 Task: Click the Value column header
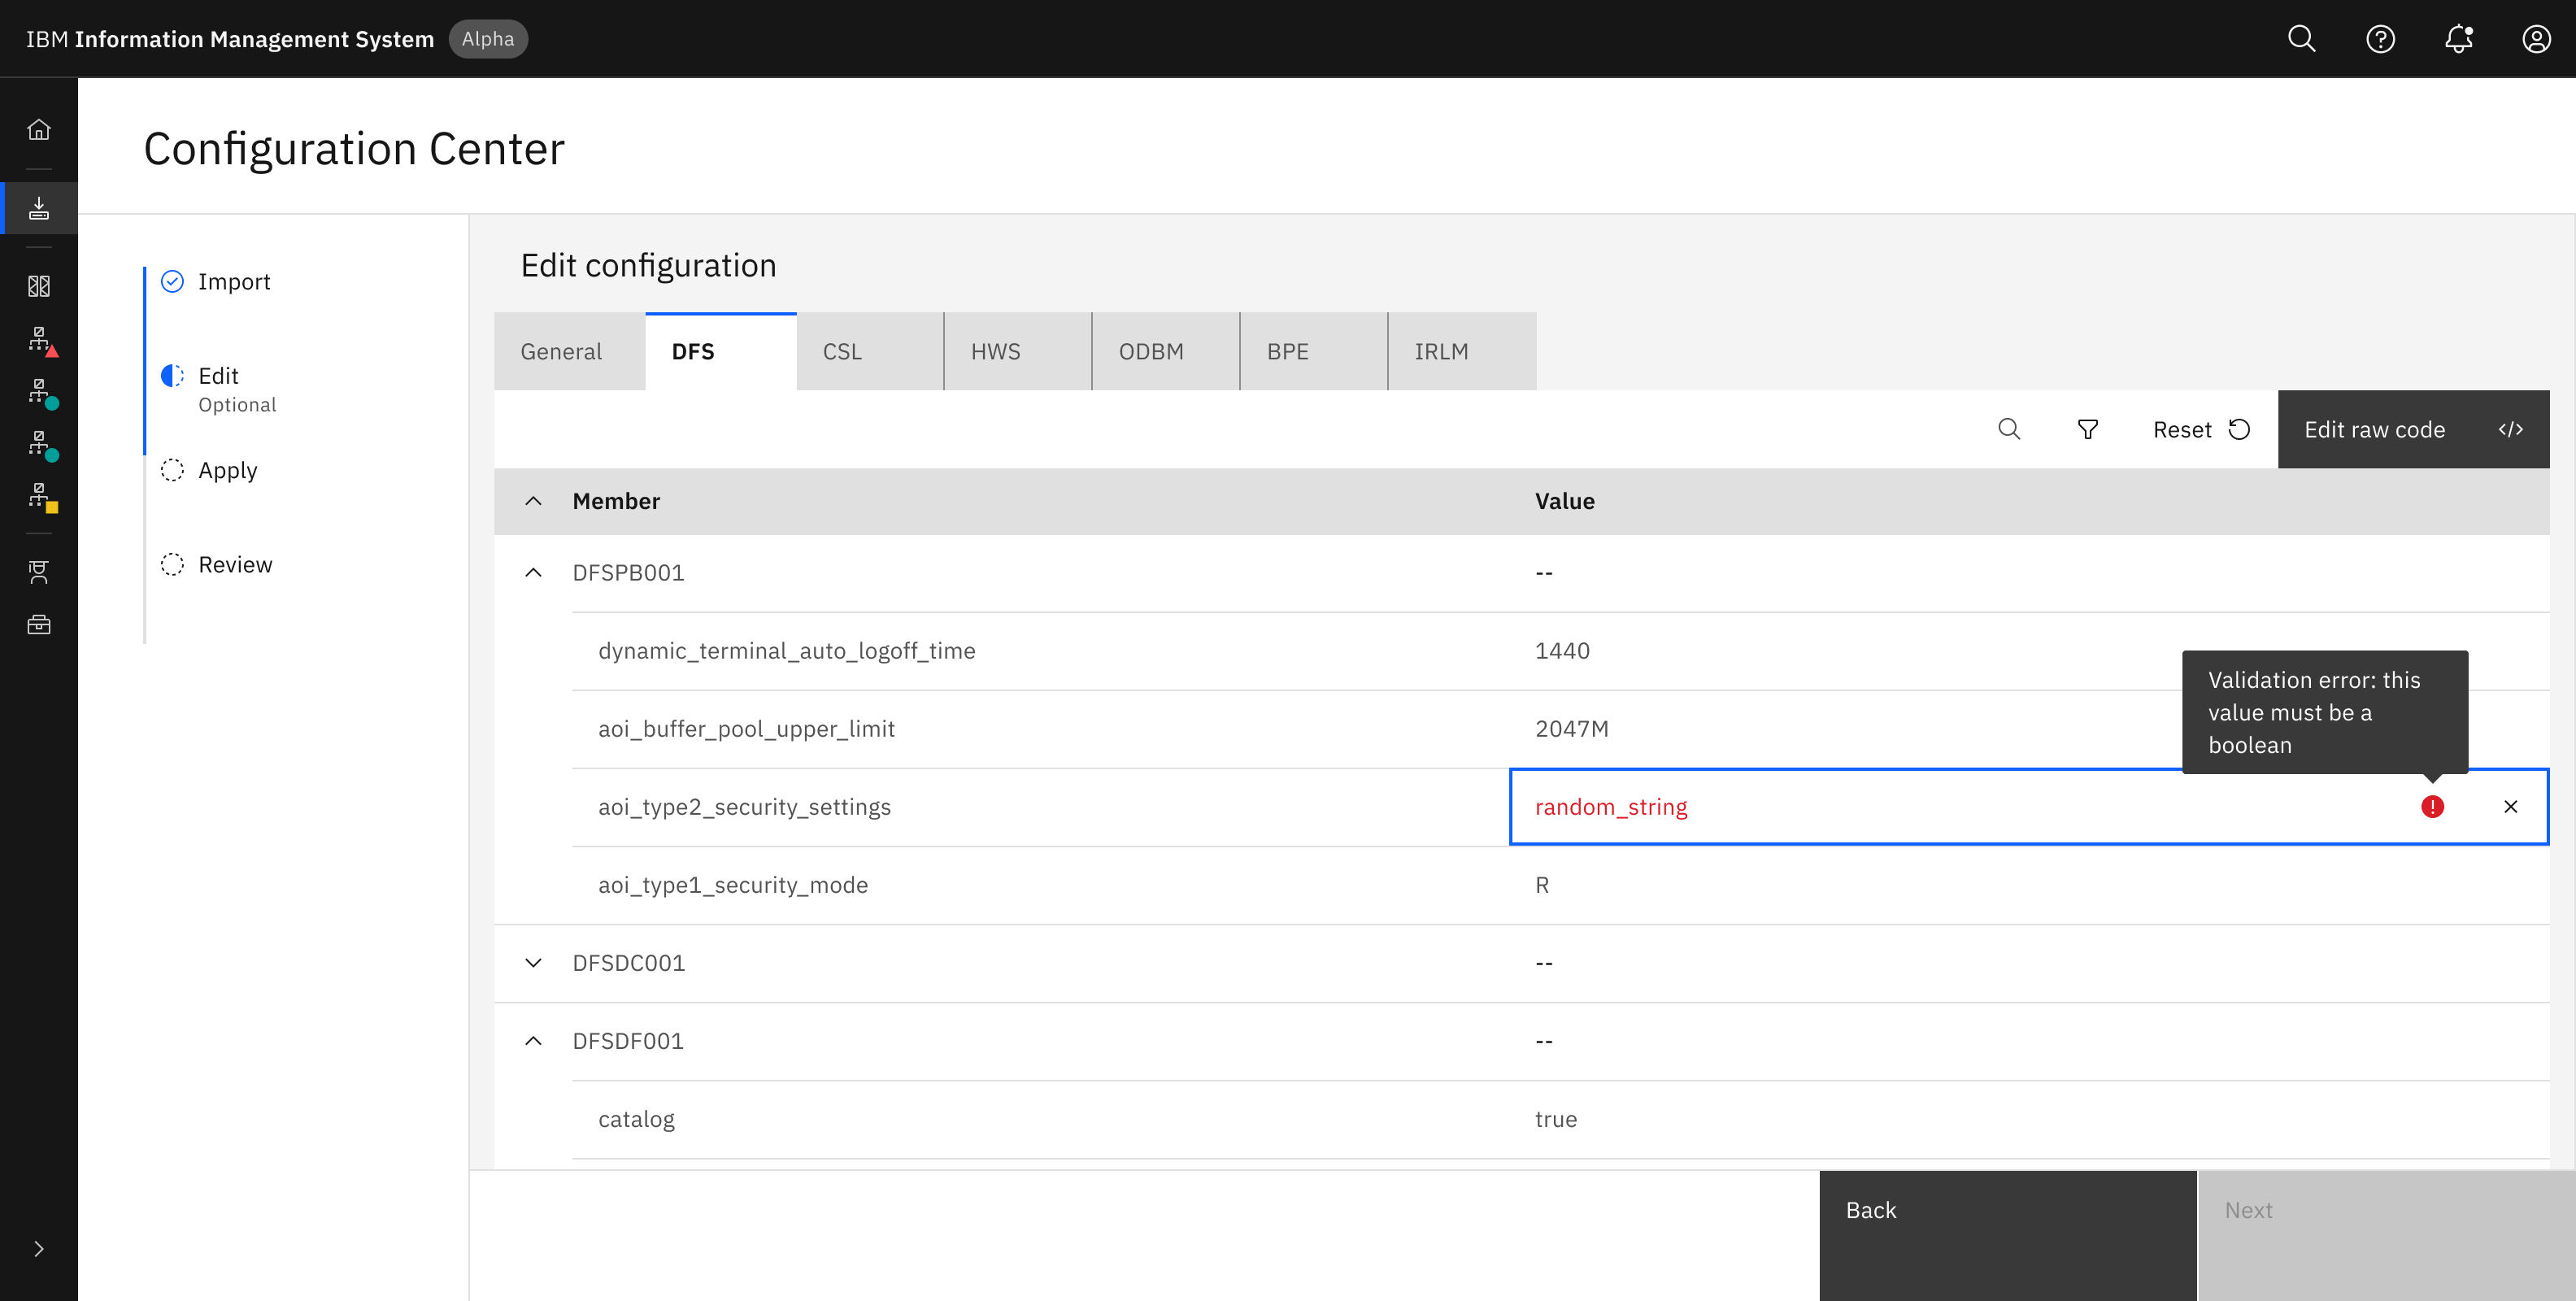tap(1565, 501)
